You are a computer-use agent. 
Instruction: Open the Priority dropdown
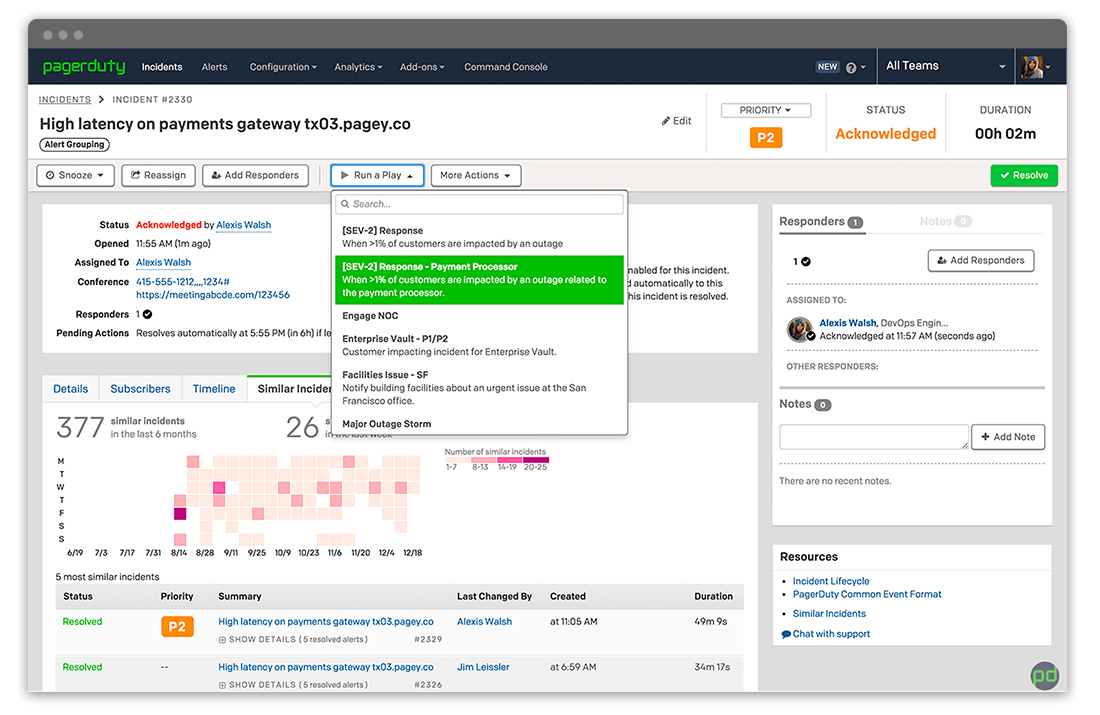click(x=765, y=110)
